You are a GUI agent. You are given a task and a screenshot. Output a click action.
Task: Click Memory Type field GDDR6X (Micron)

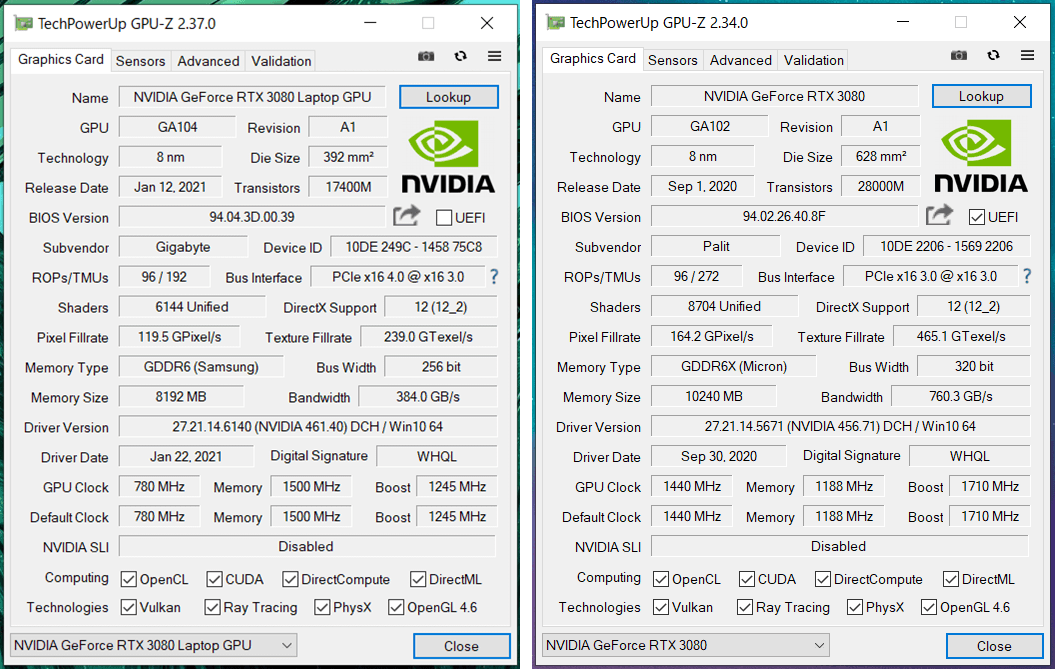pos(733,366)
